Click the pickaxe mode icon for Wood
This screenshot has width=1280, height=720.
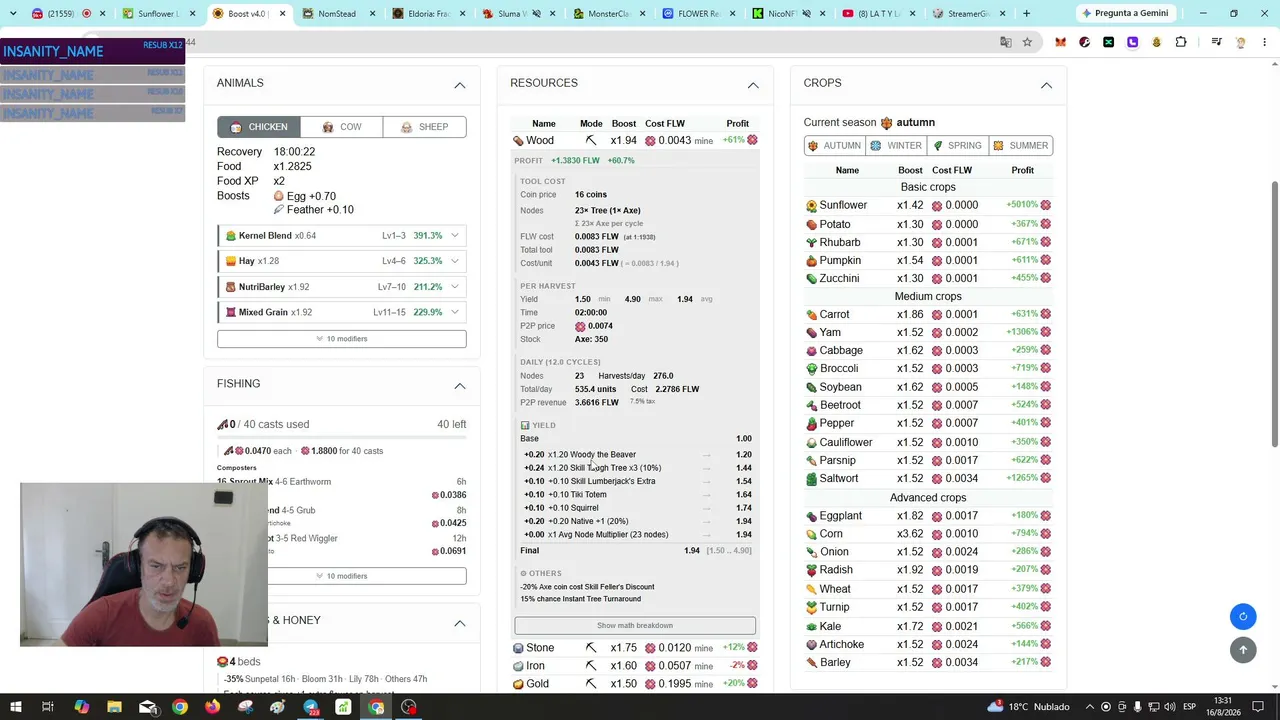(591, 141)
